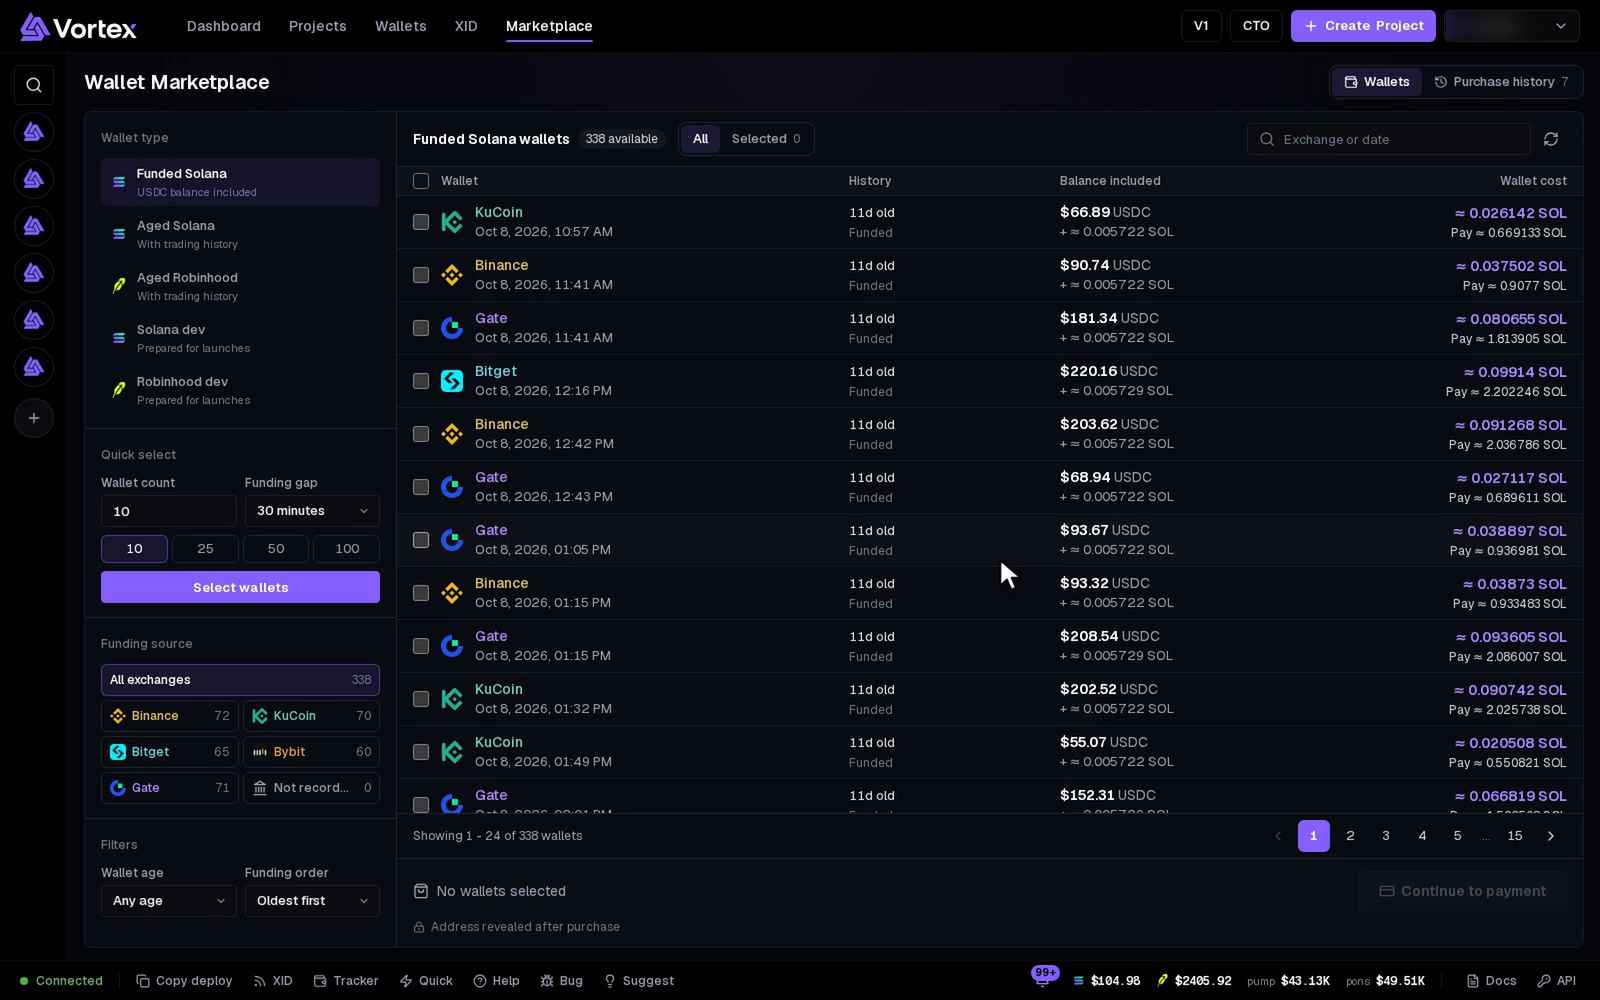
Task: Open Quick in bottom bar
Action: (426, 981)
